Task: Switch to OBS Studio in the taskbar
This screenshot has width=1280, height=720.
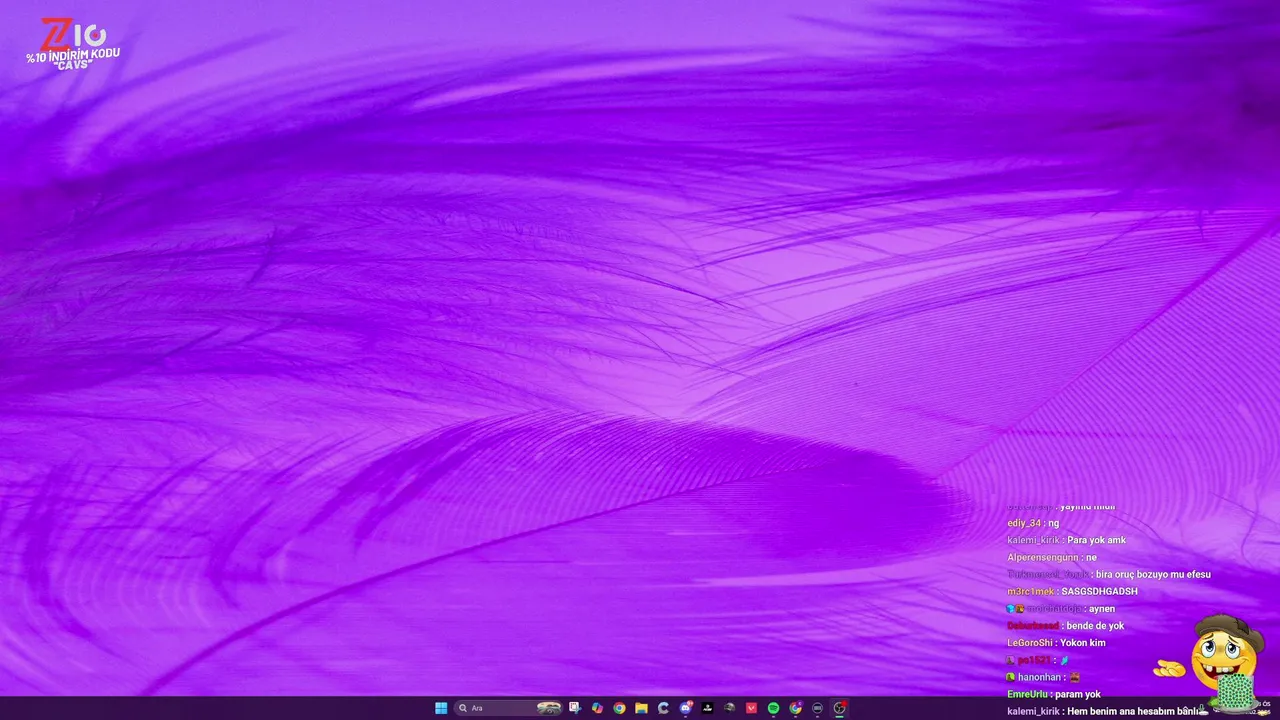Action: point(840,708)
